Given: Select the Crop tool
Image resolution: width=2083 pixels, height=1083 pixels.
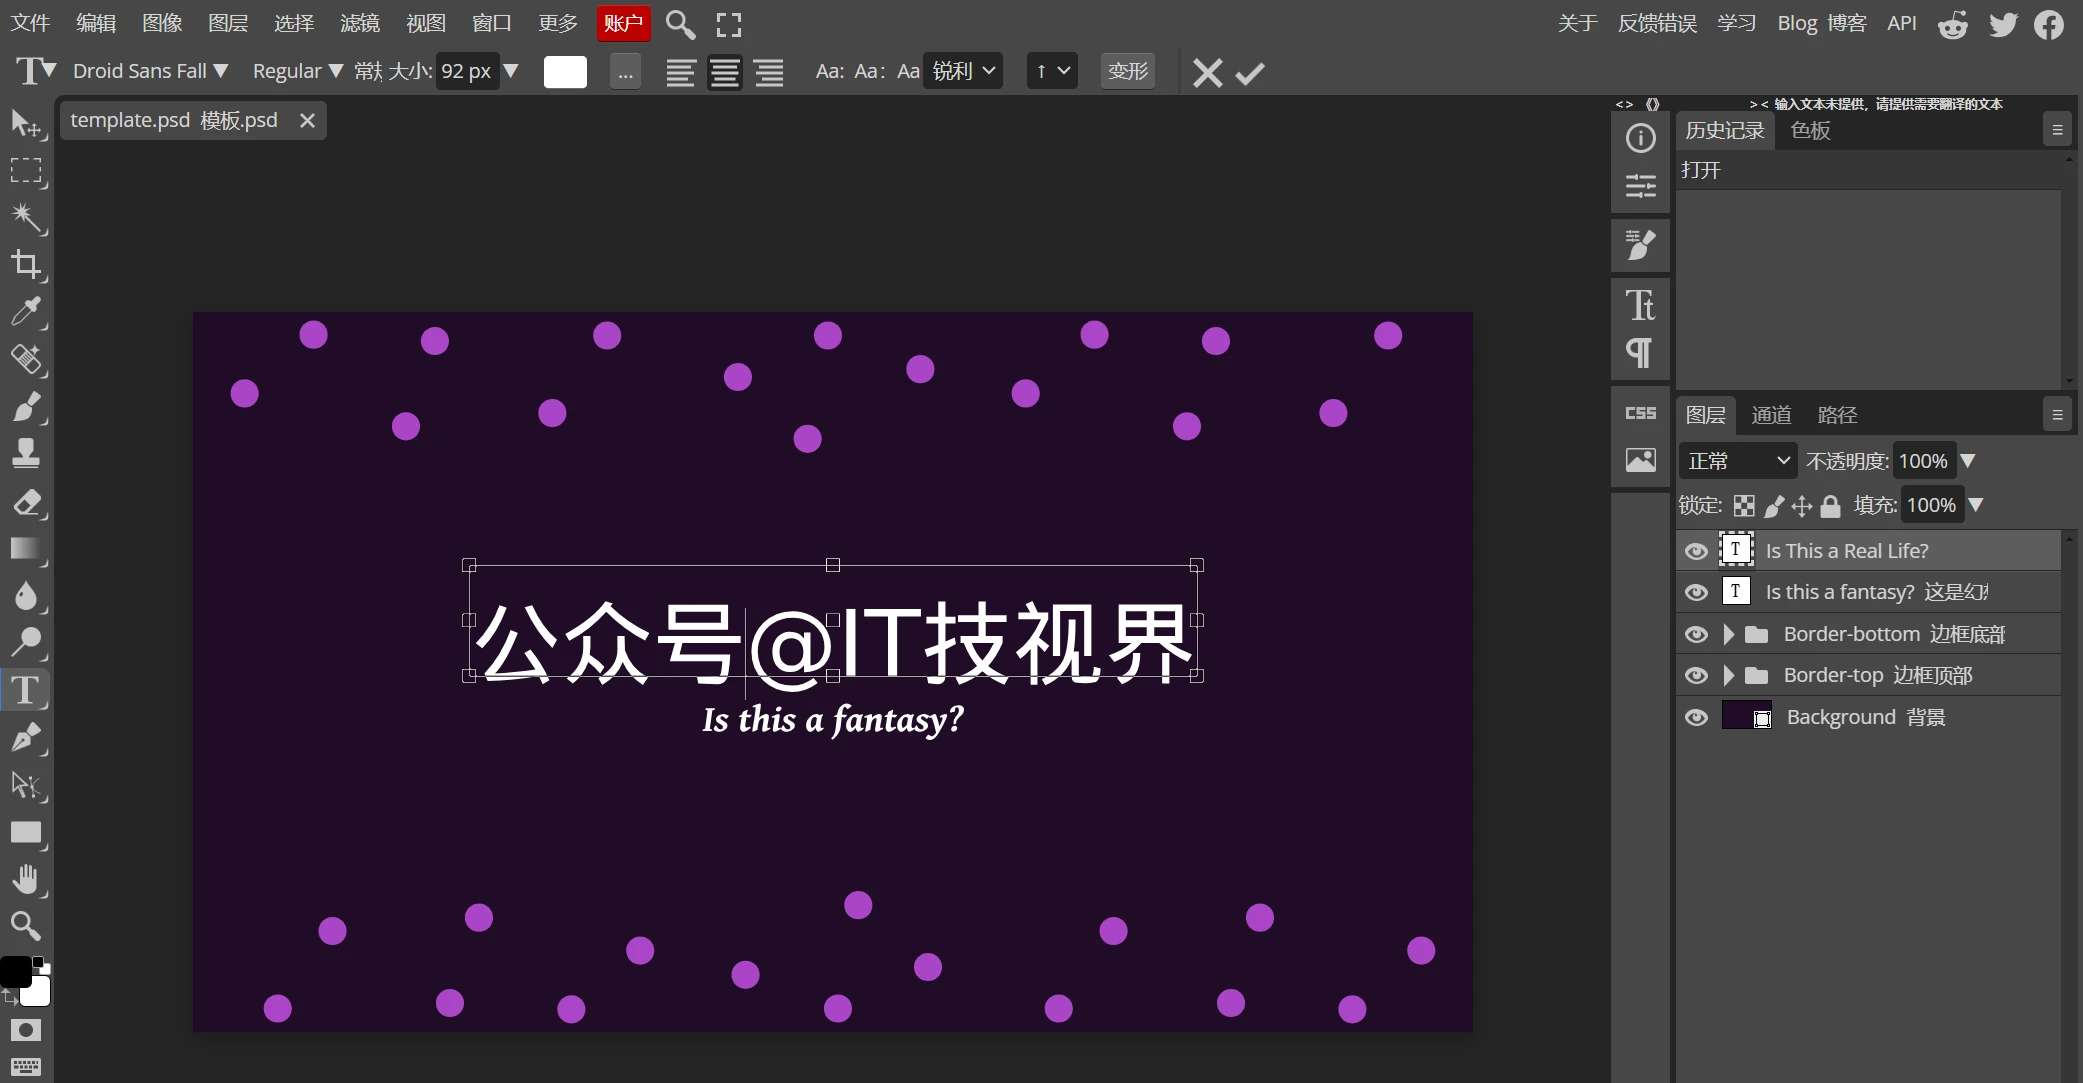Looking at the screenshot, I should pyautogui.click(x=26, y=265).
